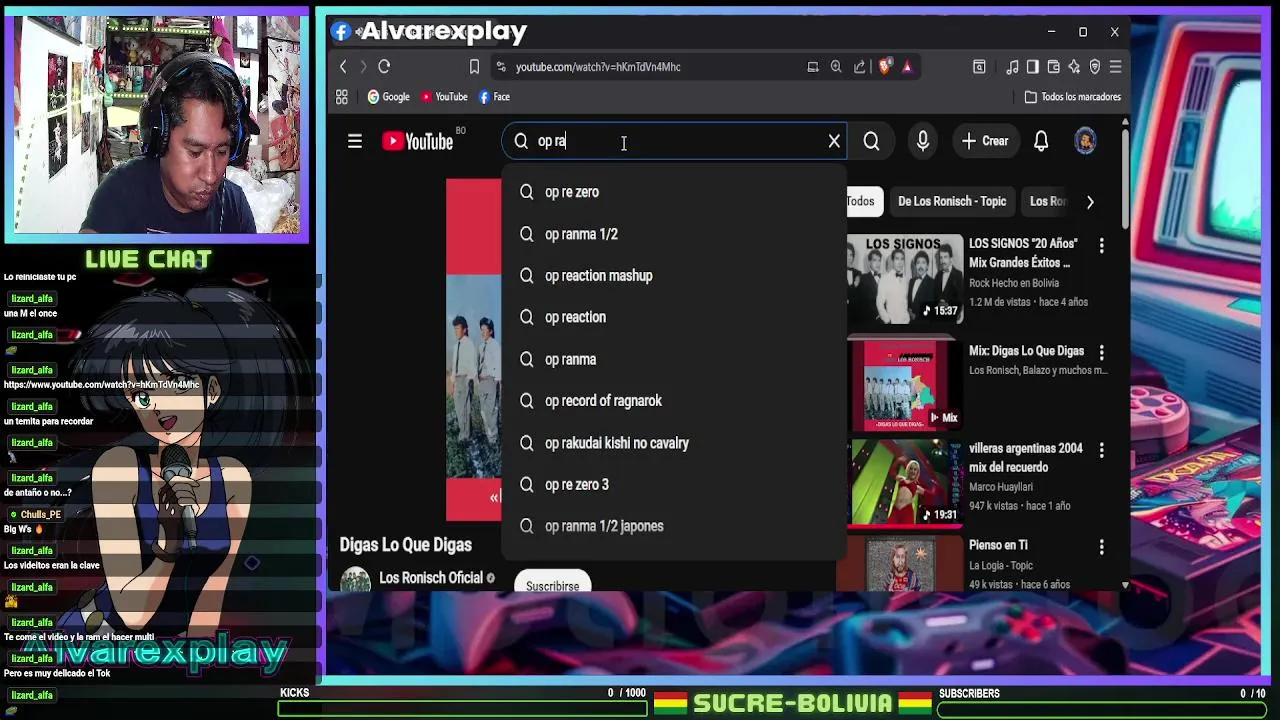Submit search with the magnifier button
Image resolution: width=1280 pixels, height=720 pixels.
pyautogui.click(x=871, y=142)
